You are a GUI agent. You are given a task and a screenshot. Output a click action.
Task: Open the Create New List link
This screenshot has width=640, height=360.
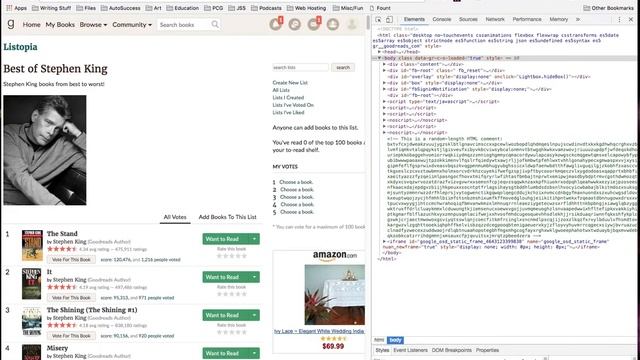(x=290, y=82)
